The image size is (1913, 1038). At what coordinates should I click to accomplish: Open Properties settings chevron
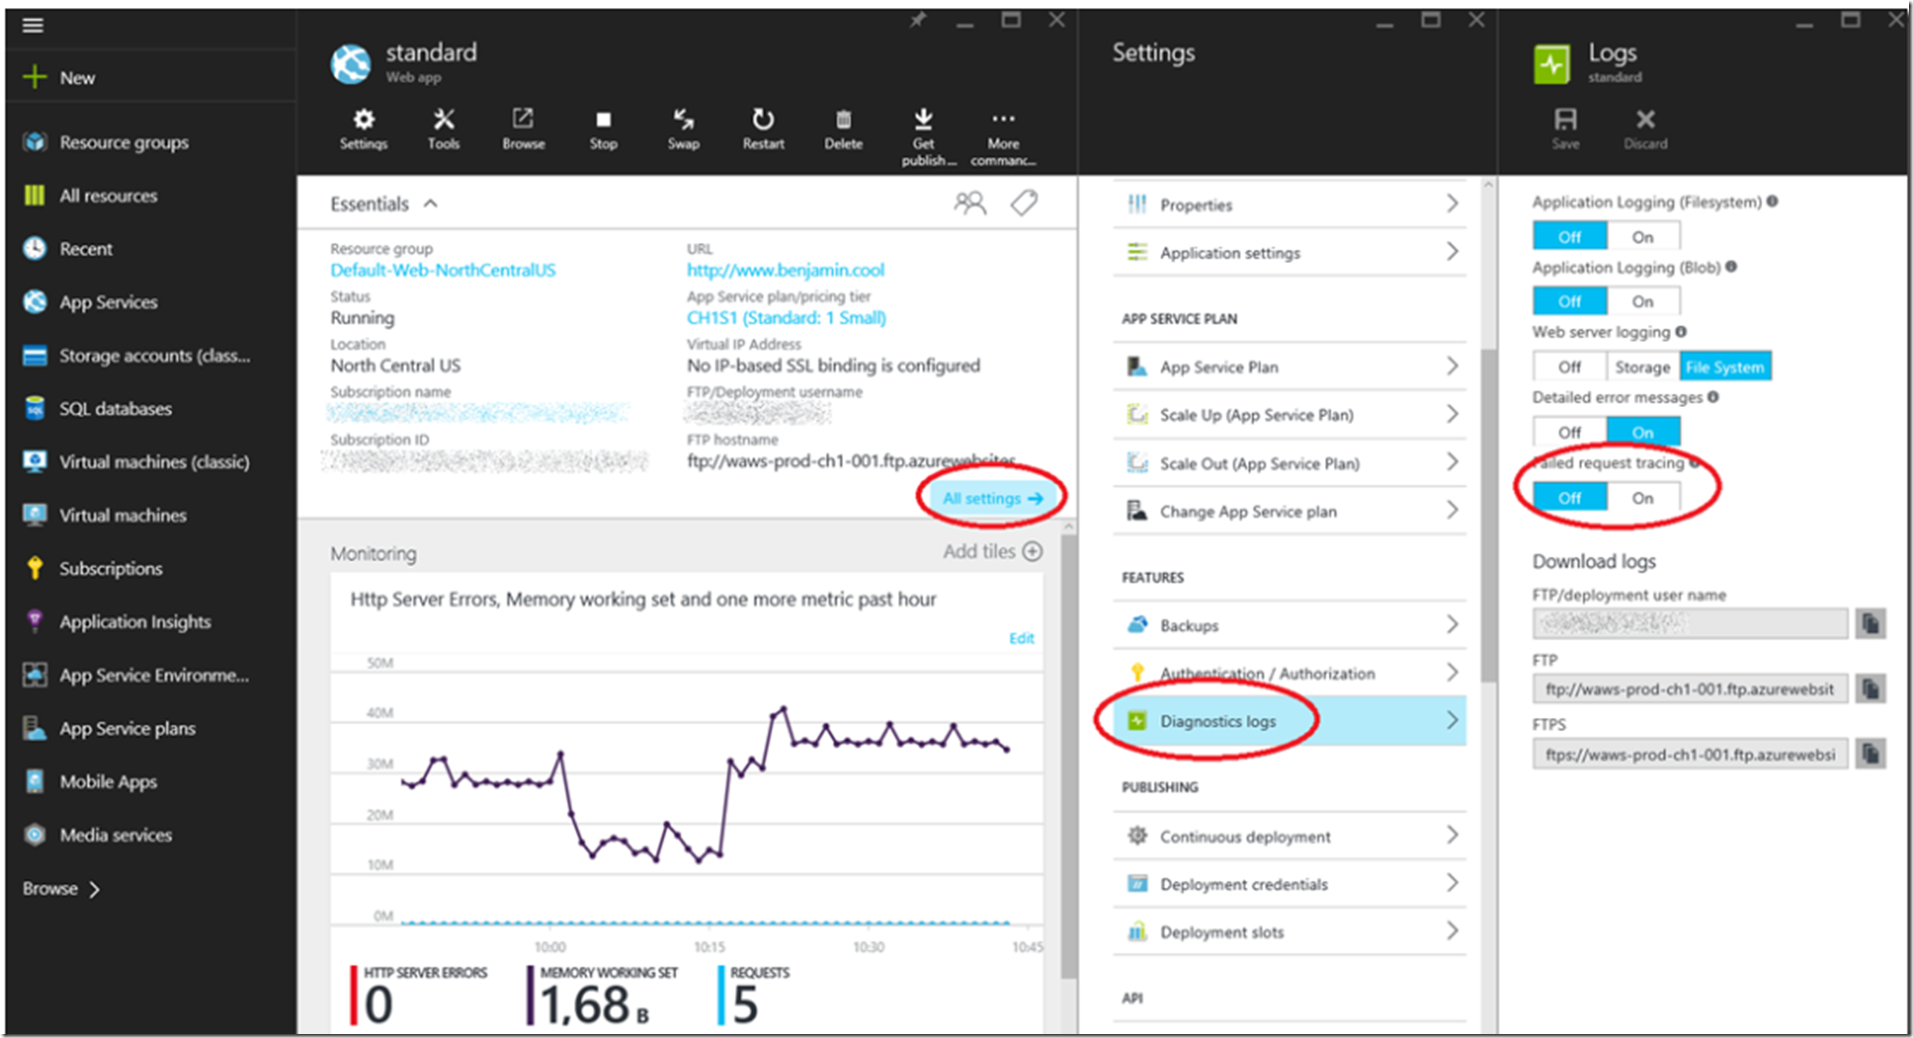[x=1452, y=203]
